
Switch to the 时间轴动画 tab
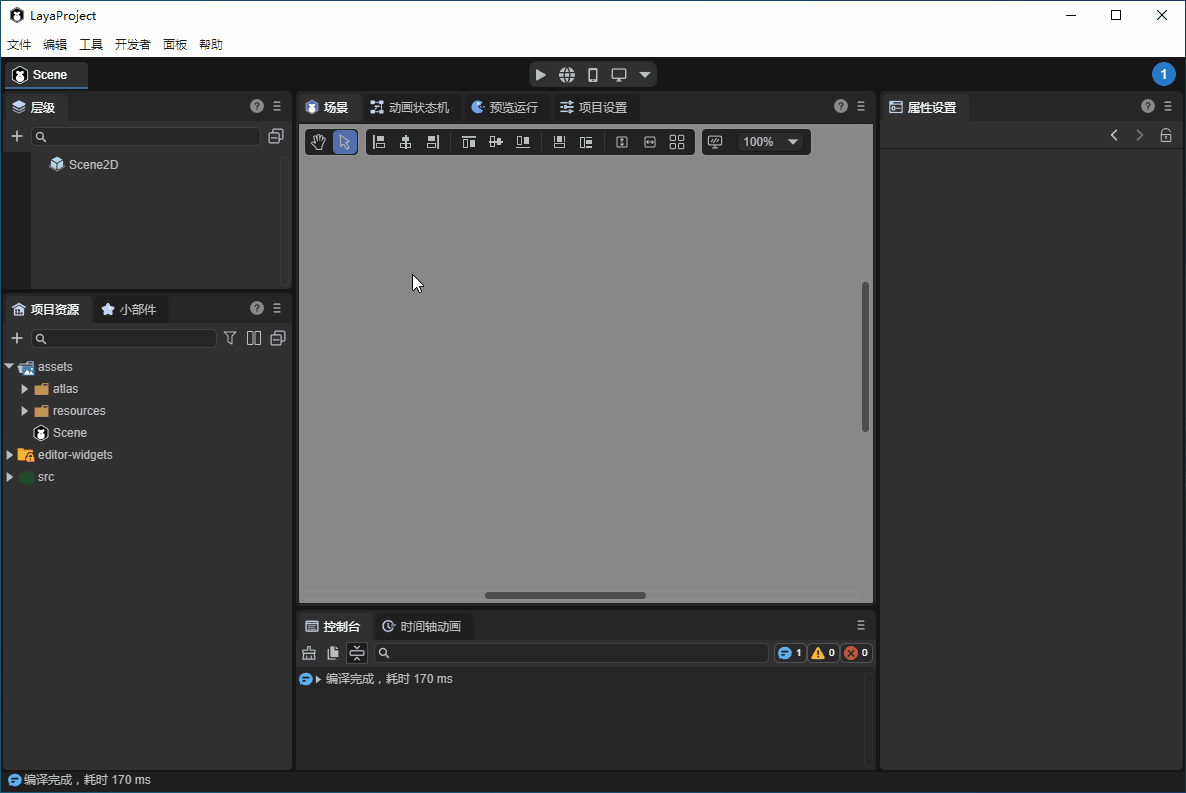pyautogui.click(x=422, y=627)
